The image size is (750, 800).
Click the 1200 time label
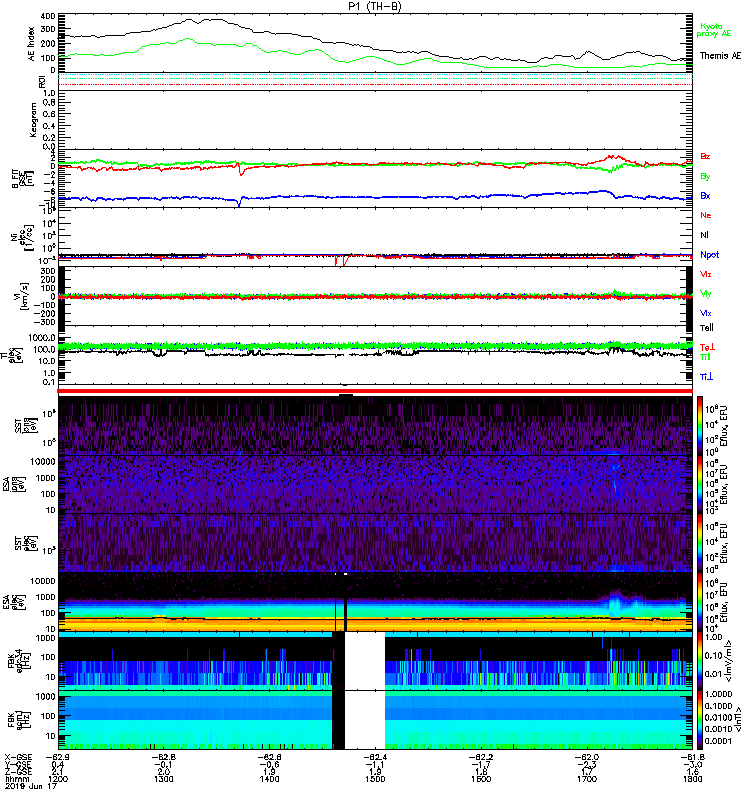[58, 779]
